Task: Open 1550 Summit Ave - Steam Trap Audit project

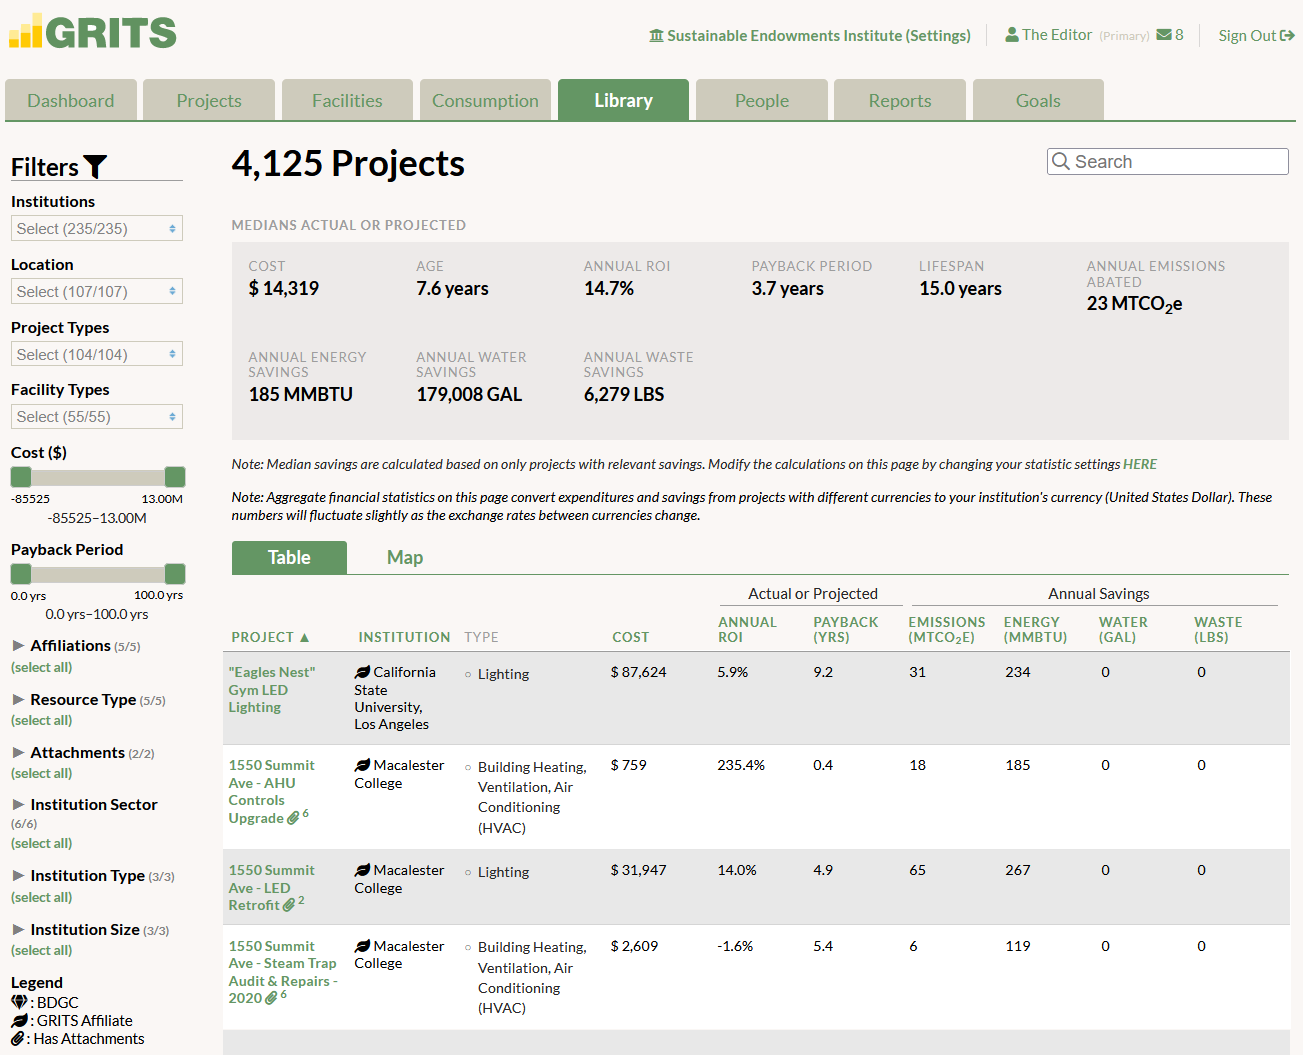Action: (x=282, y=972)
